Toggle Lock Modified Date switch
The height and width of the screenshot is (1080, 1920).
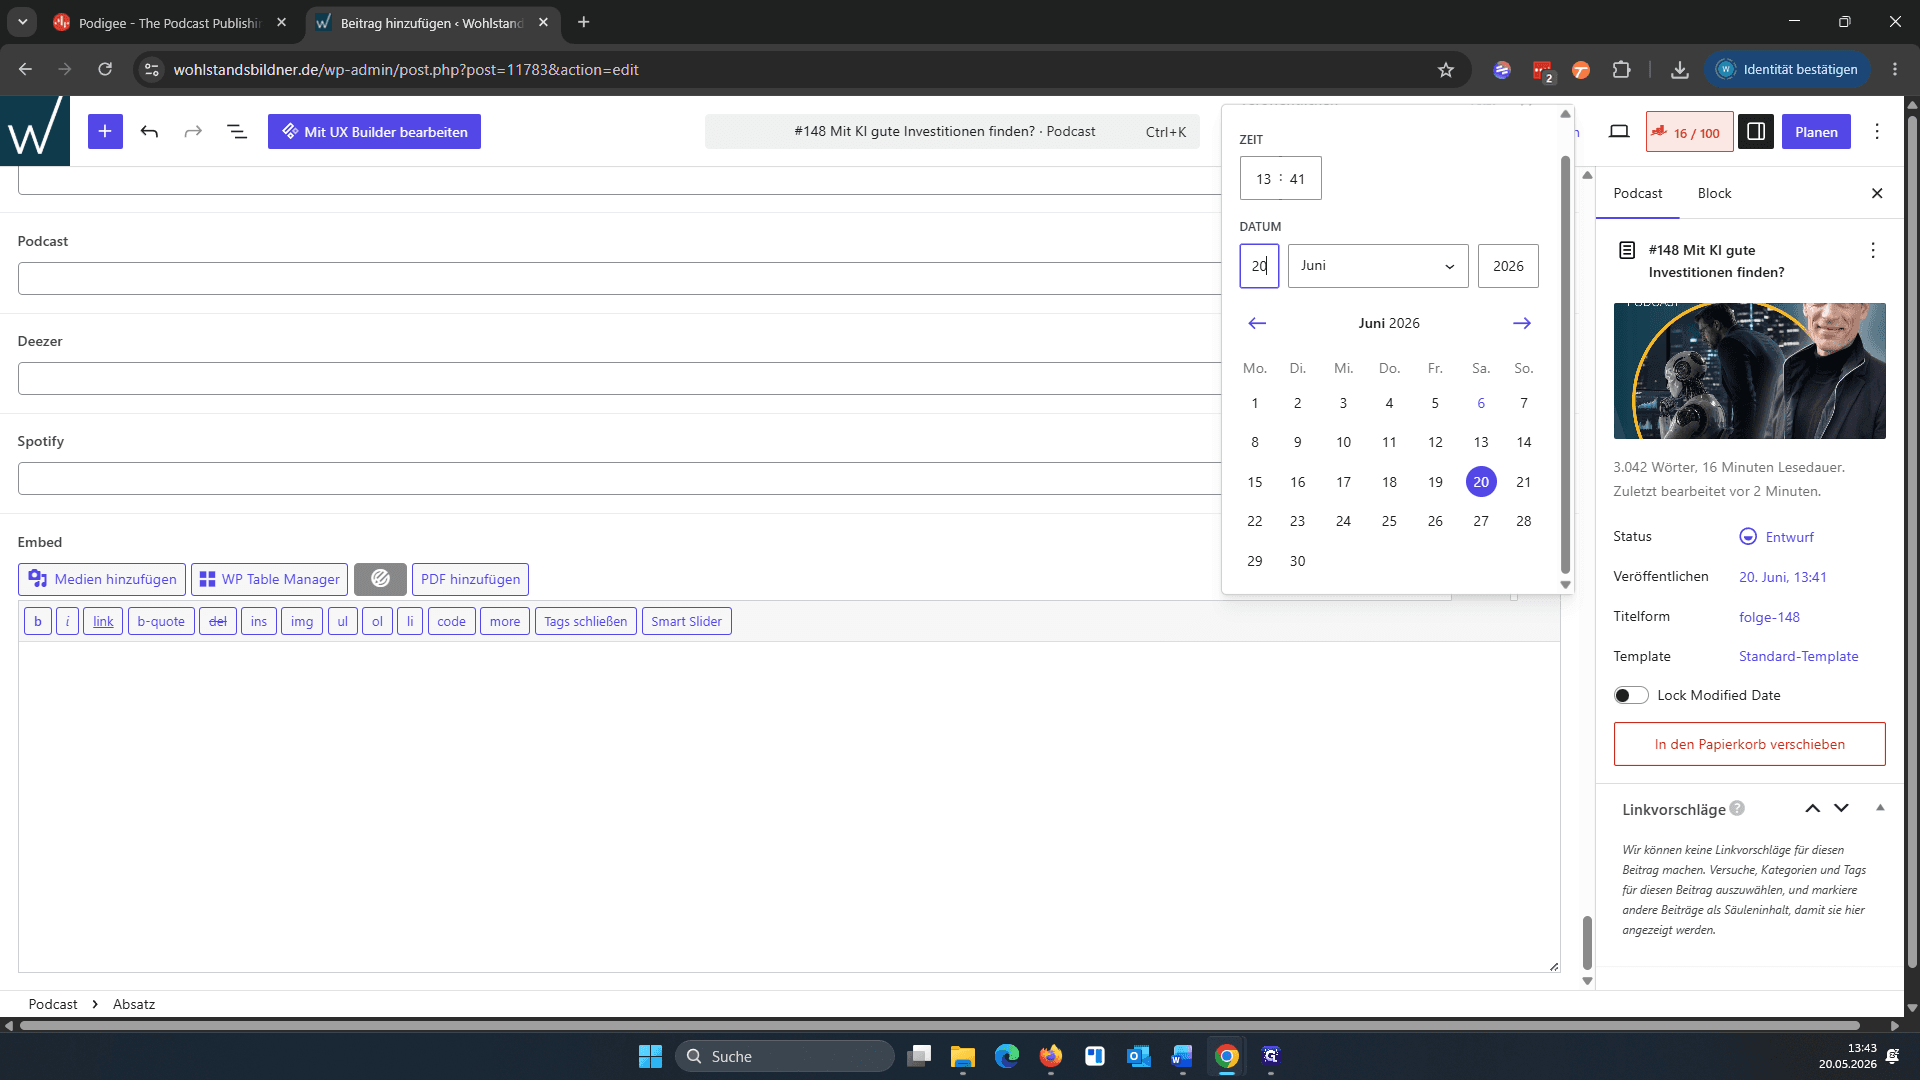pos(1631,695)
